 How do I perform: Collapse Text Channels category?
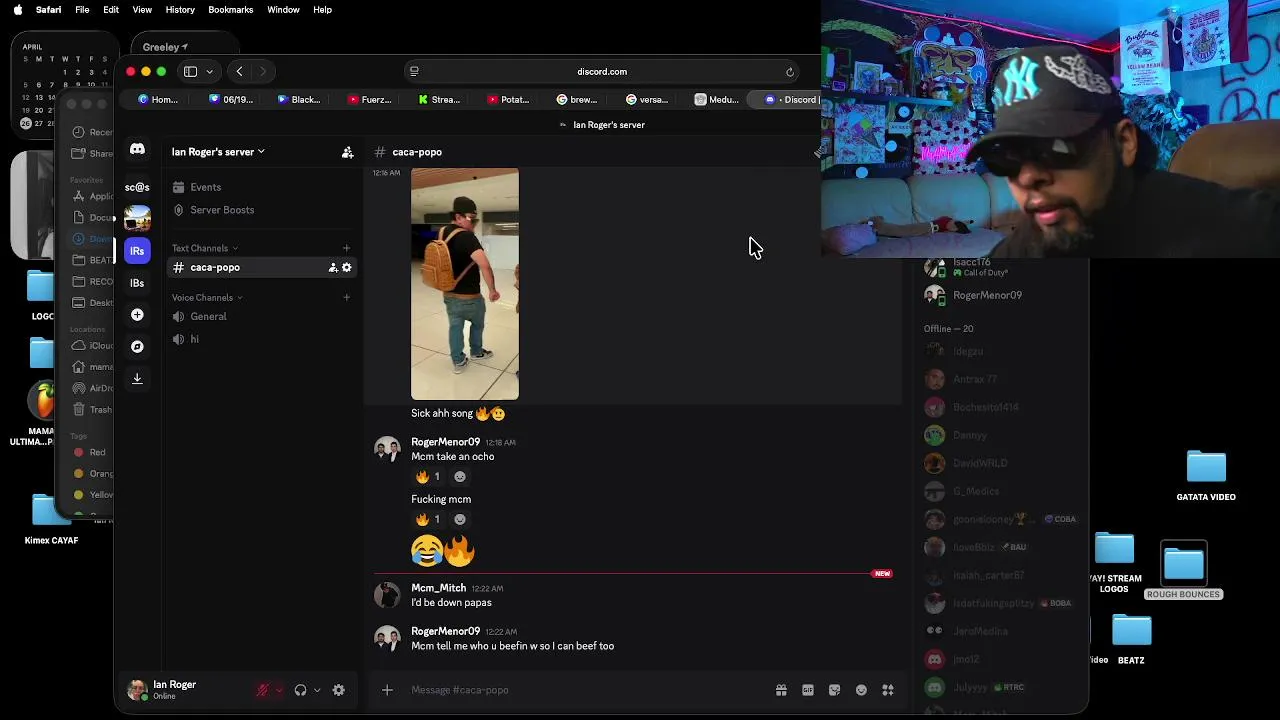click(x=205, y=248)
